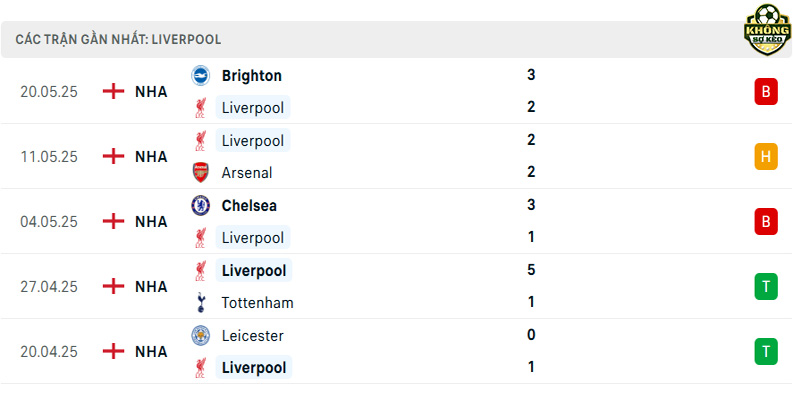The width and height of the screenshot is (800, 400).
Task: Click Liverpool crest in Tottenham match row
Action: coord(201,270)
